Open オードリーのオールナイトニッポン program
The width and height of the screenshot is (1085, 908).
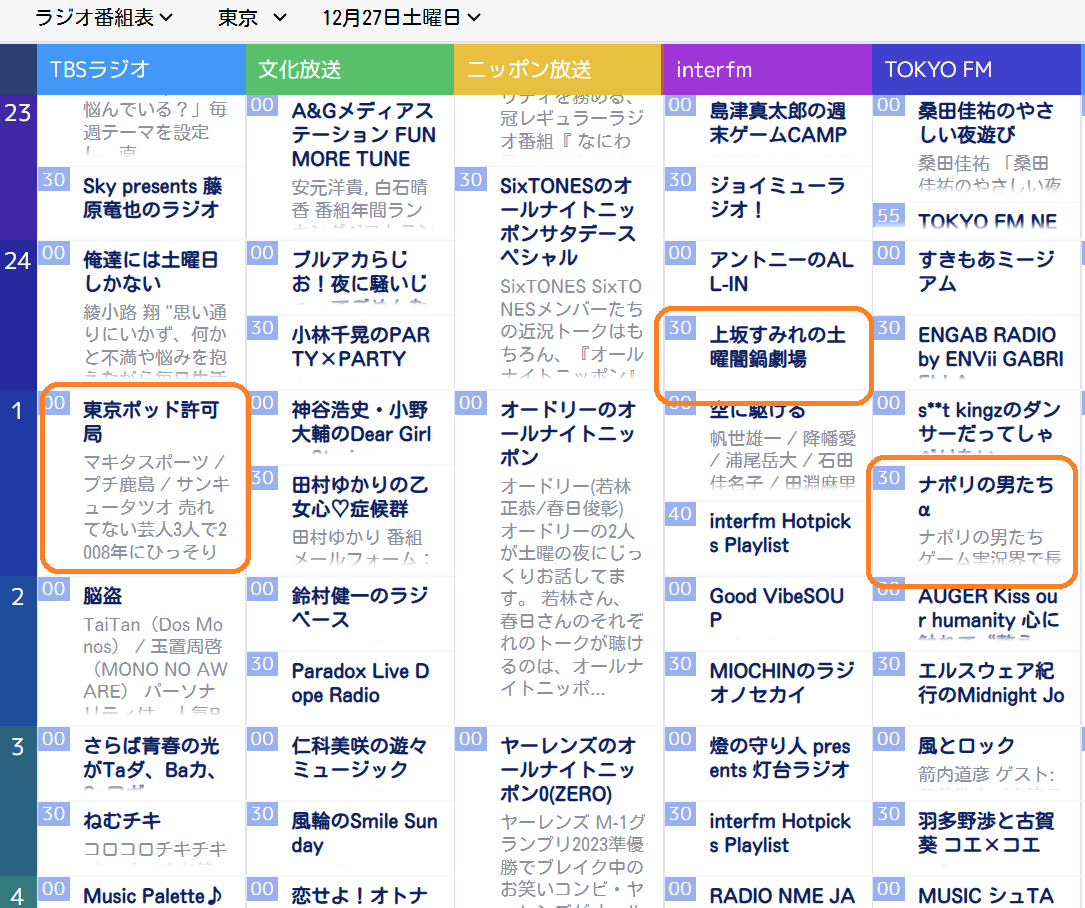[567, 434]
